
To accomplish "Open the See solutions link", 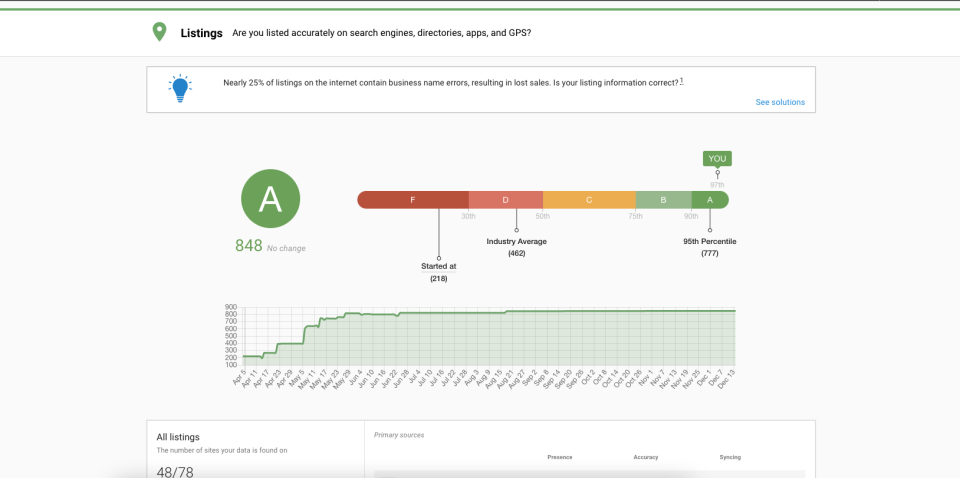I will coord(779,102).
